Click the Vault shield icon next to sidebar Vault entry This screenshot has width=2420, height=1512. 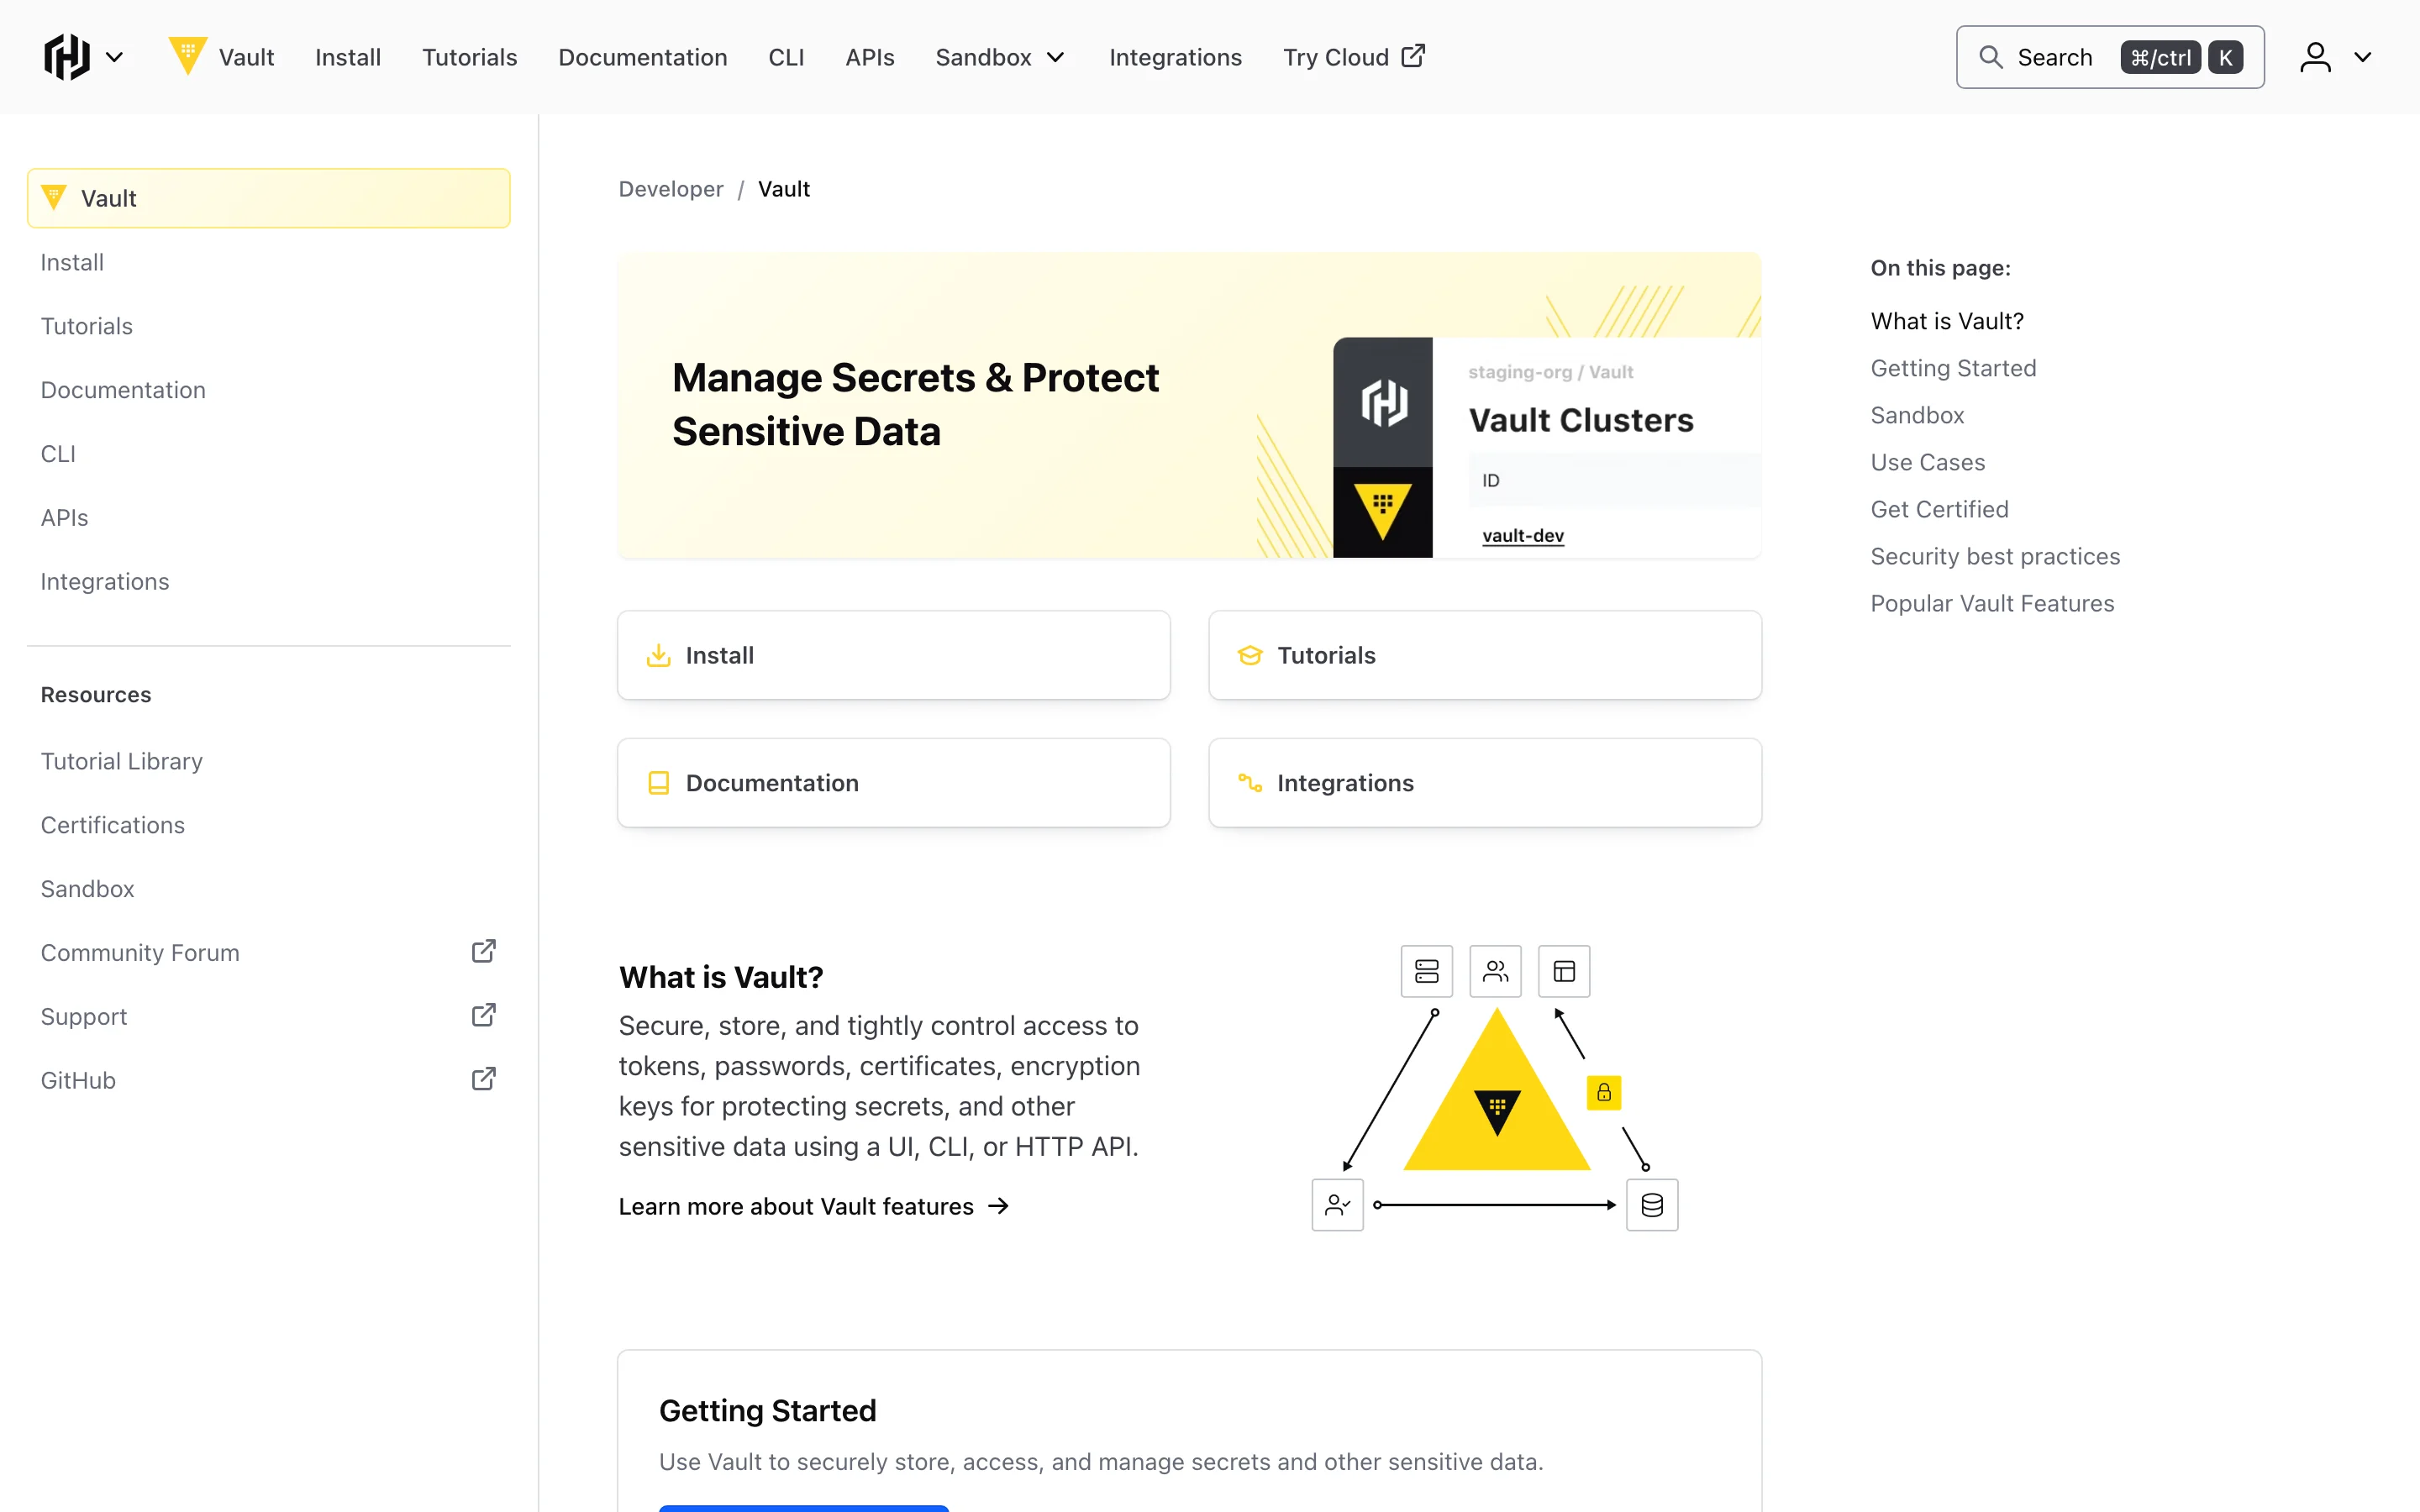tap(55, 197)
